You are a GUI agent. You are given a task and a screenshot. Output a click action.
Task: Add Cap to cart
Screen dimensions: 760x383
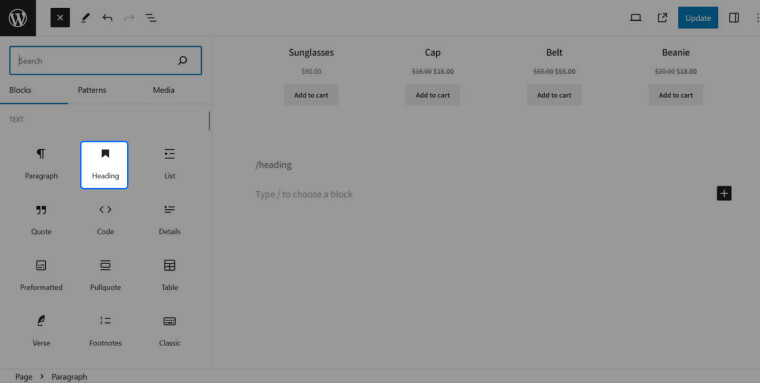432,95
